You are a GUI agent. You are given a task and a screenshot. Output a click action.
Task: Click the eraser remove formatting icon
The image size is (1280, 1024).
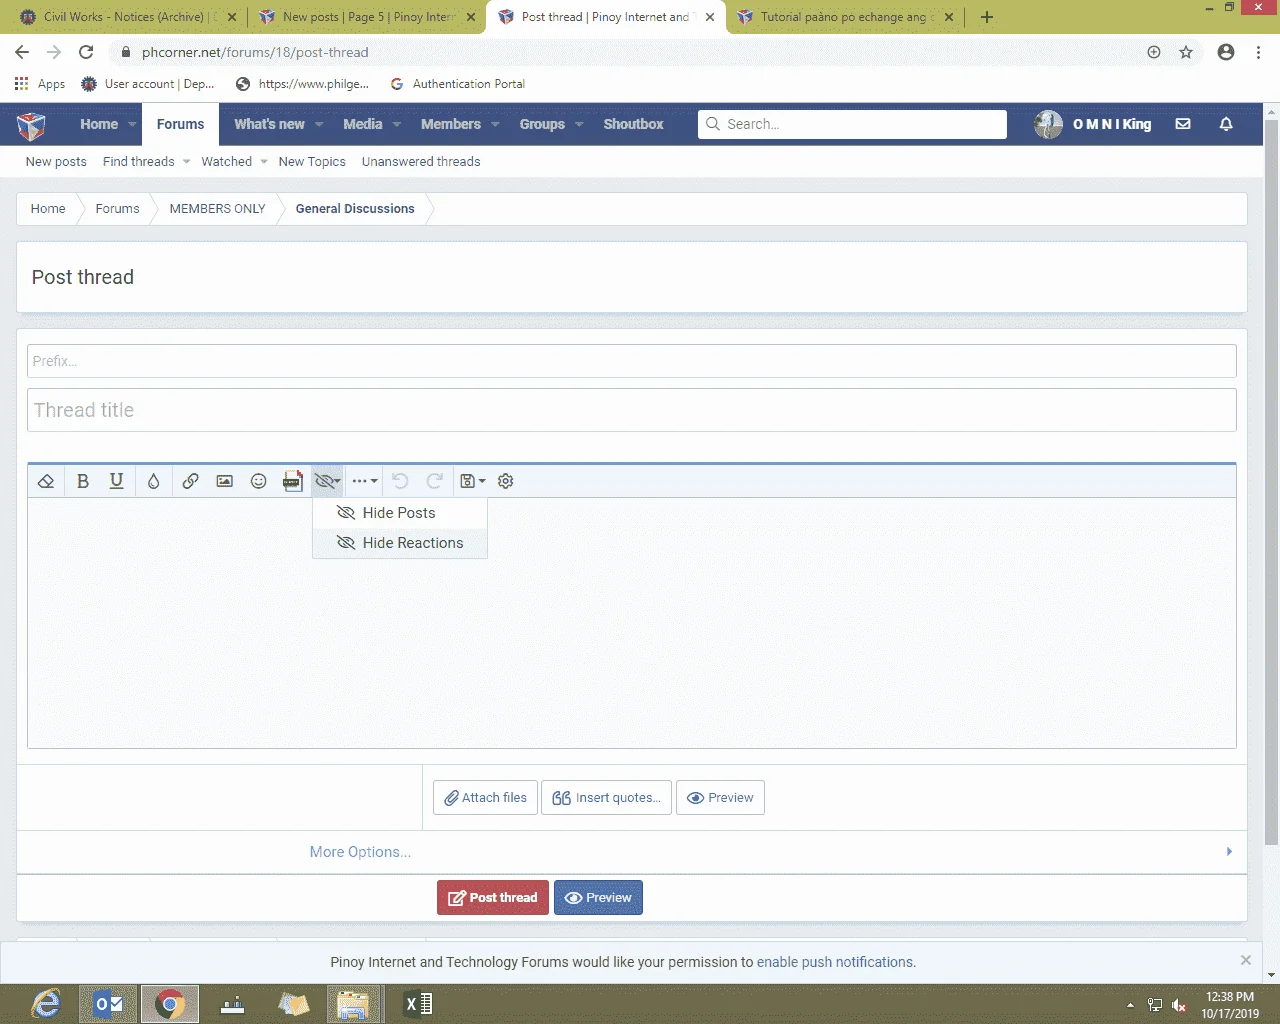[x=46, y=481]
